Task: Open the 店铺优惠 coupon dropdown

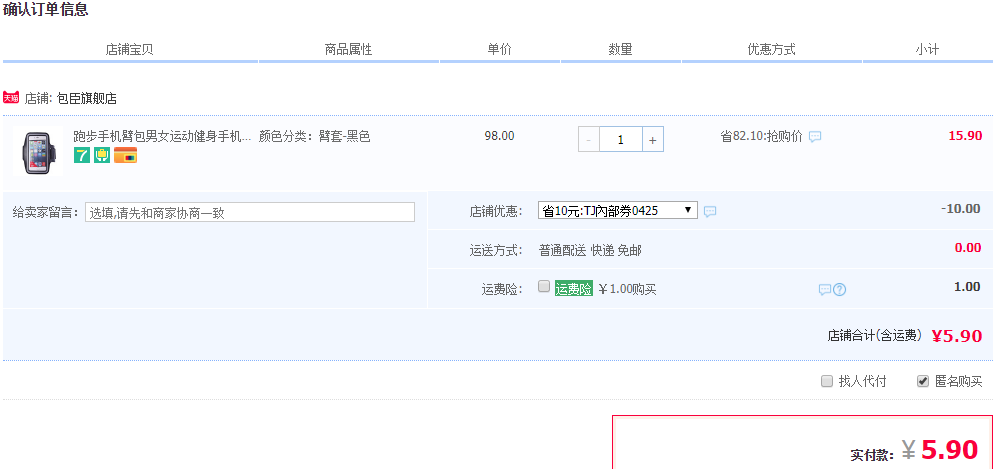Action: [x=617, y=210]
